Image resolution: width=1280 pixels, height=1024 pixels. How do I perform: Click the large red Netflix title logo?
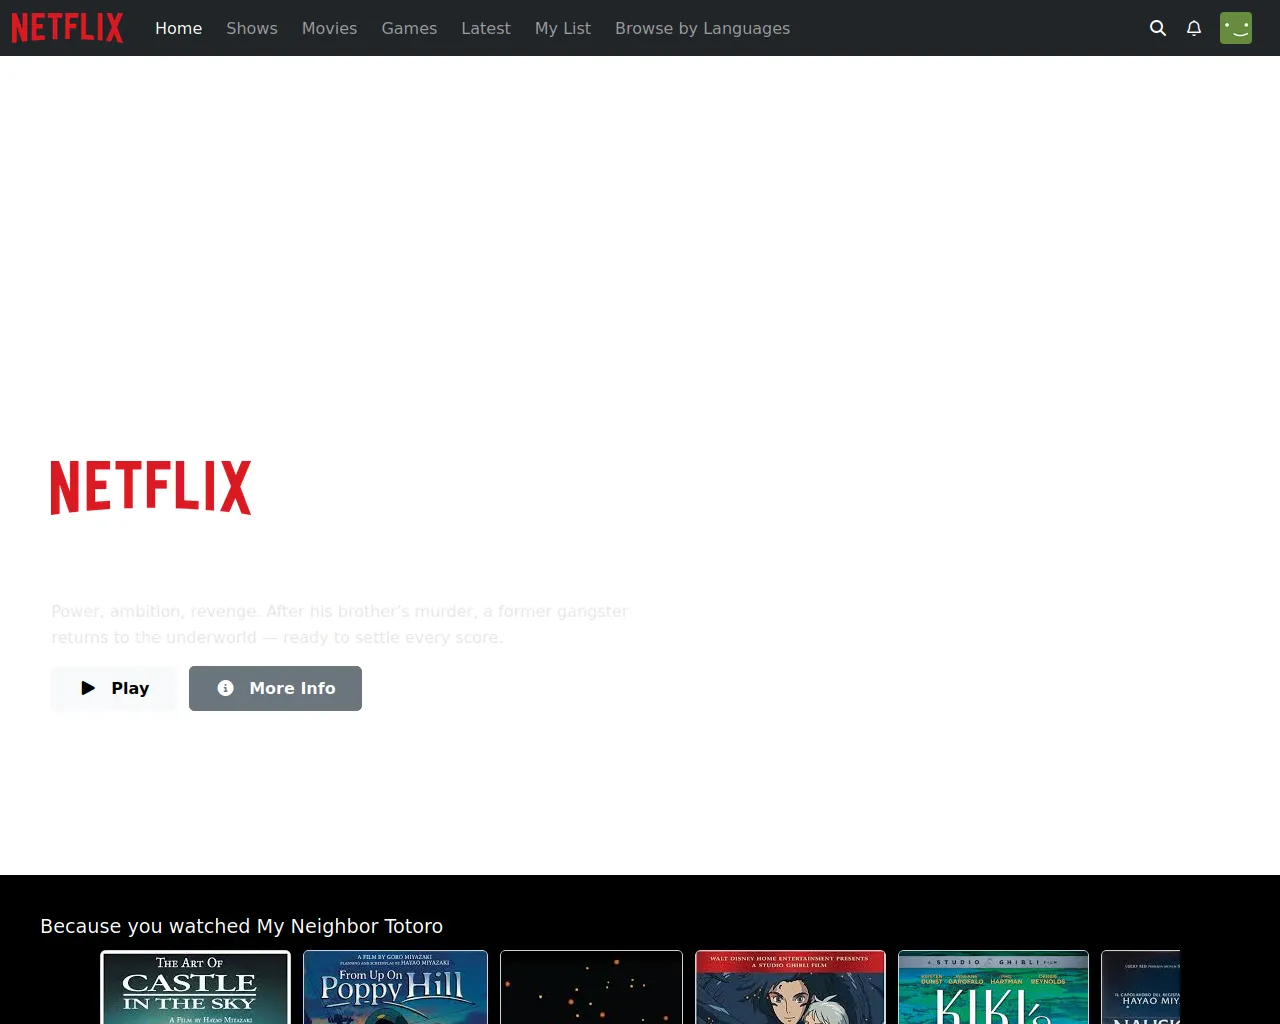[151, 488]
